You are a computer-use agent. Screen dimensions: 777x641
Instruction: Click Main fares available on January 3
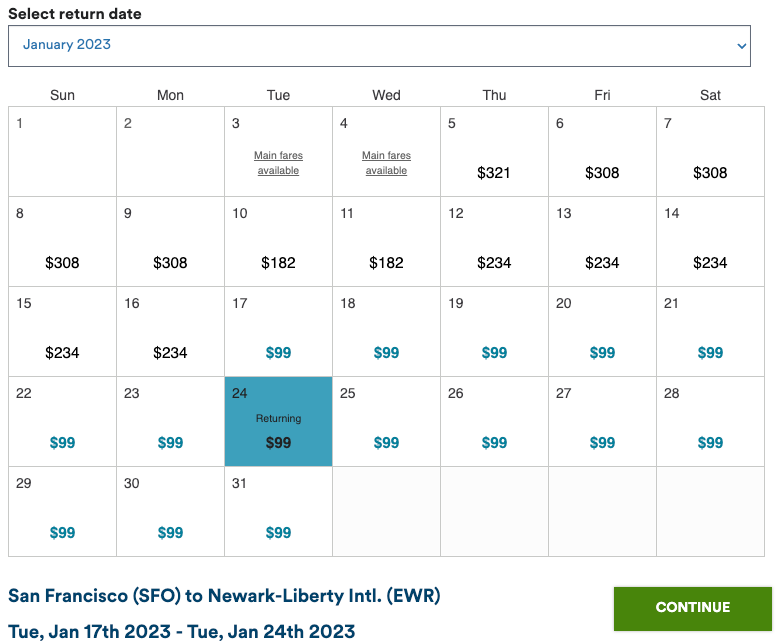pos(278,163)
